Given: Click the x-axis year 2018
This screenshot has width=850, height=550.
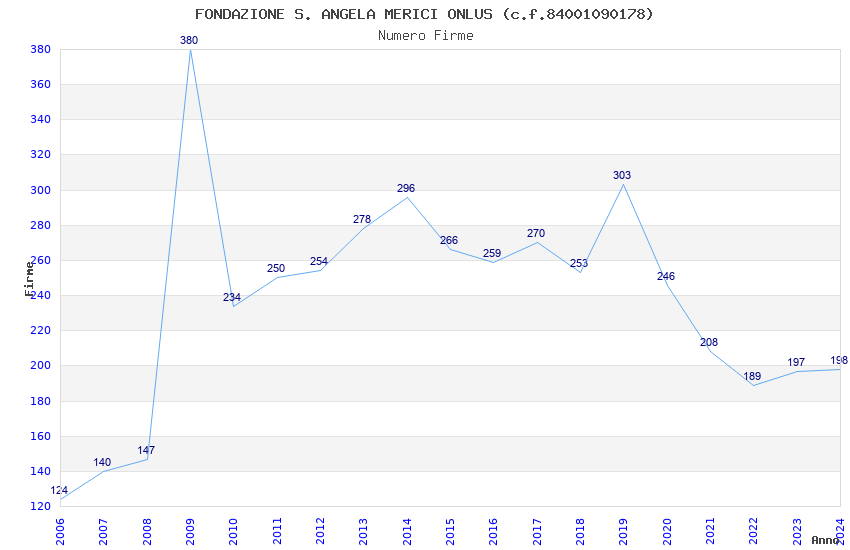Looking at the screenshot, I should (580, 532).
